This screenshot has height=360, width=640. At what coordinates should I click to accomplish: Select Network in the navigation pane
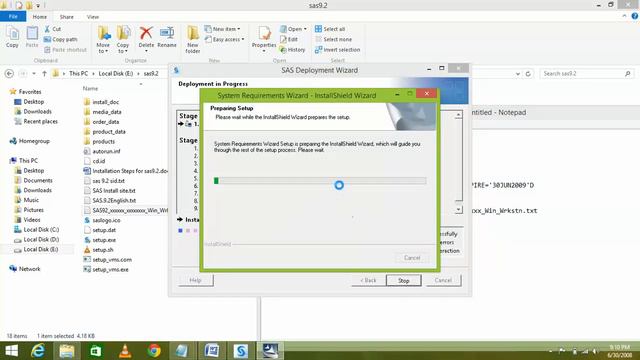click(x=25, y=269)
